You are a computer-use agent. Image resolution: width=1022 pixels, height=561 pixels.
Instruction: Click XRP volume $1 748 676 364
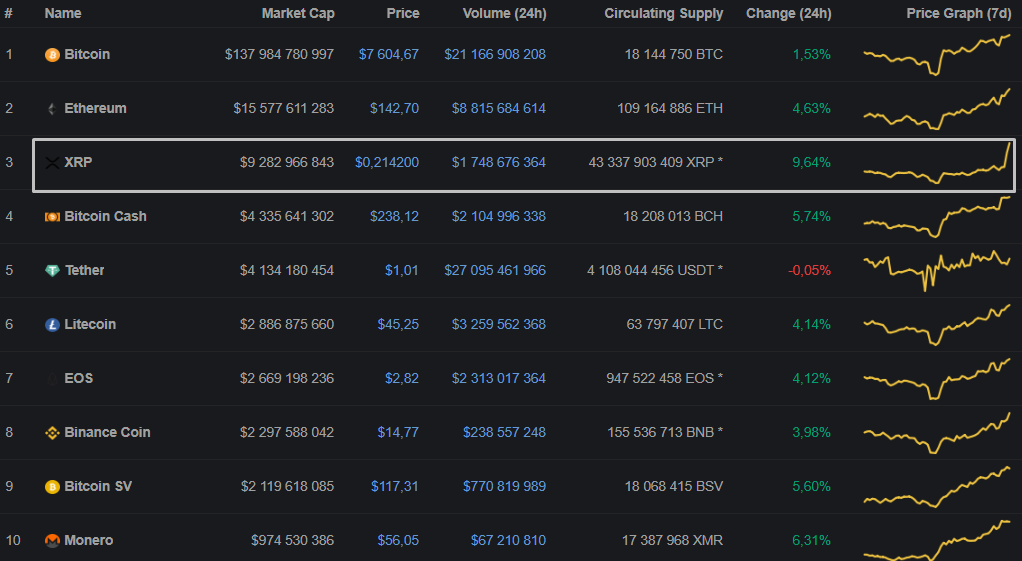(499, 163)
